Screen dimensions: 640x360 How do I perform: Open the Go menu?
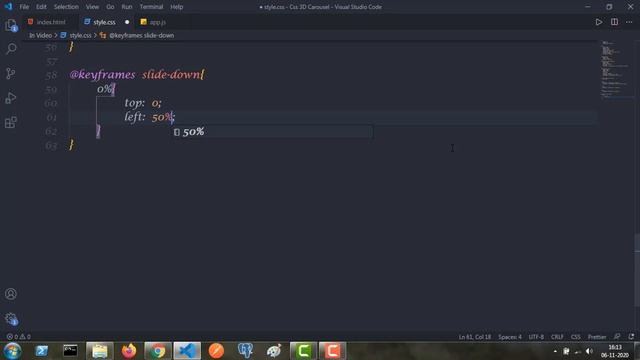(x=110, y=7)
